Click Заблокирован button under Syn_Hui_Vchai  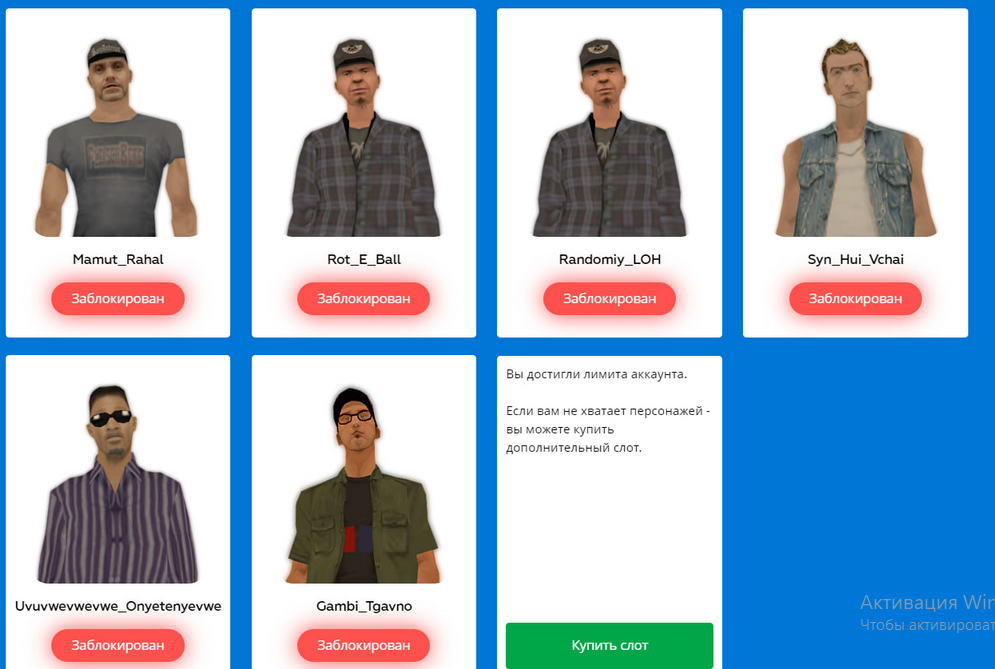[x=855, y=299]
